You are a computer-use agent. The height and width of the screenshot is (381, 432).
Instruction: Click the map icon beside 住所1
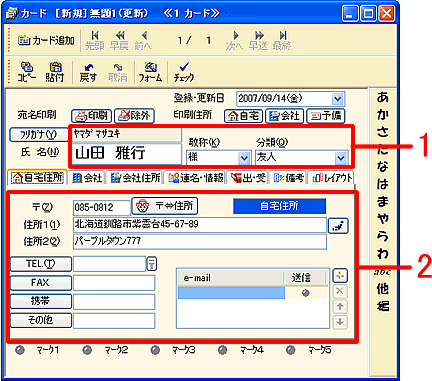(338, 226)
